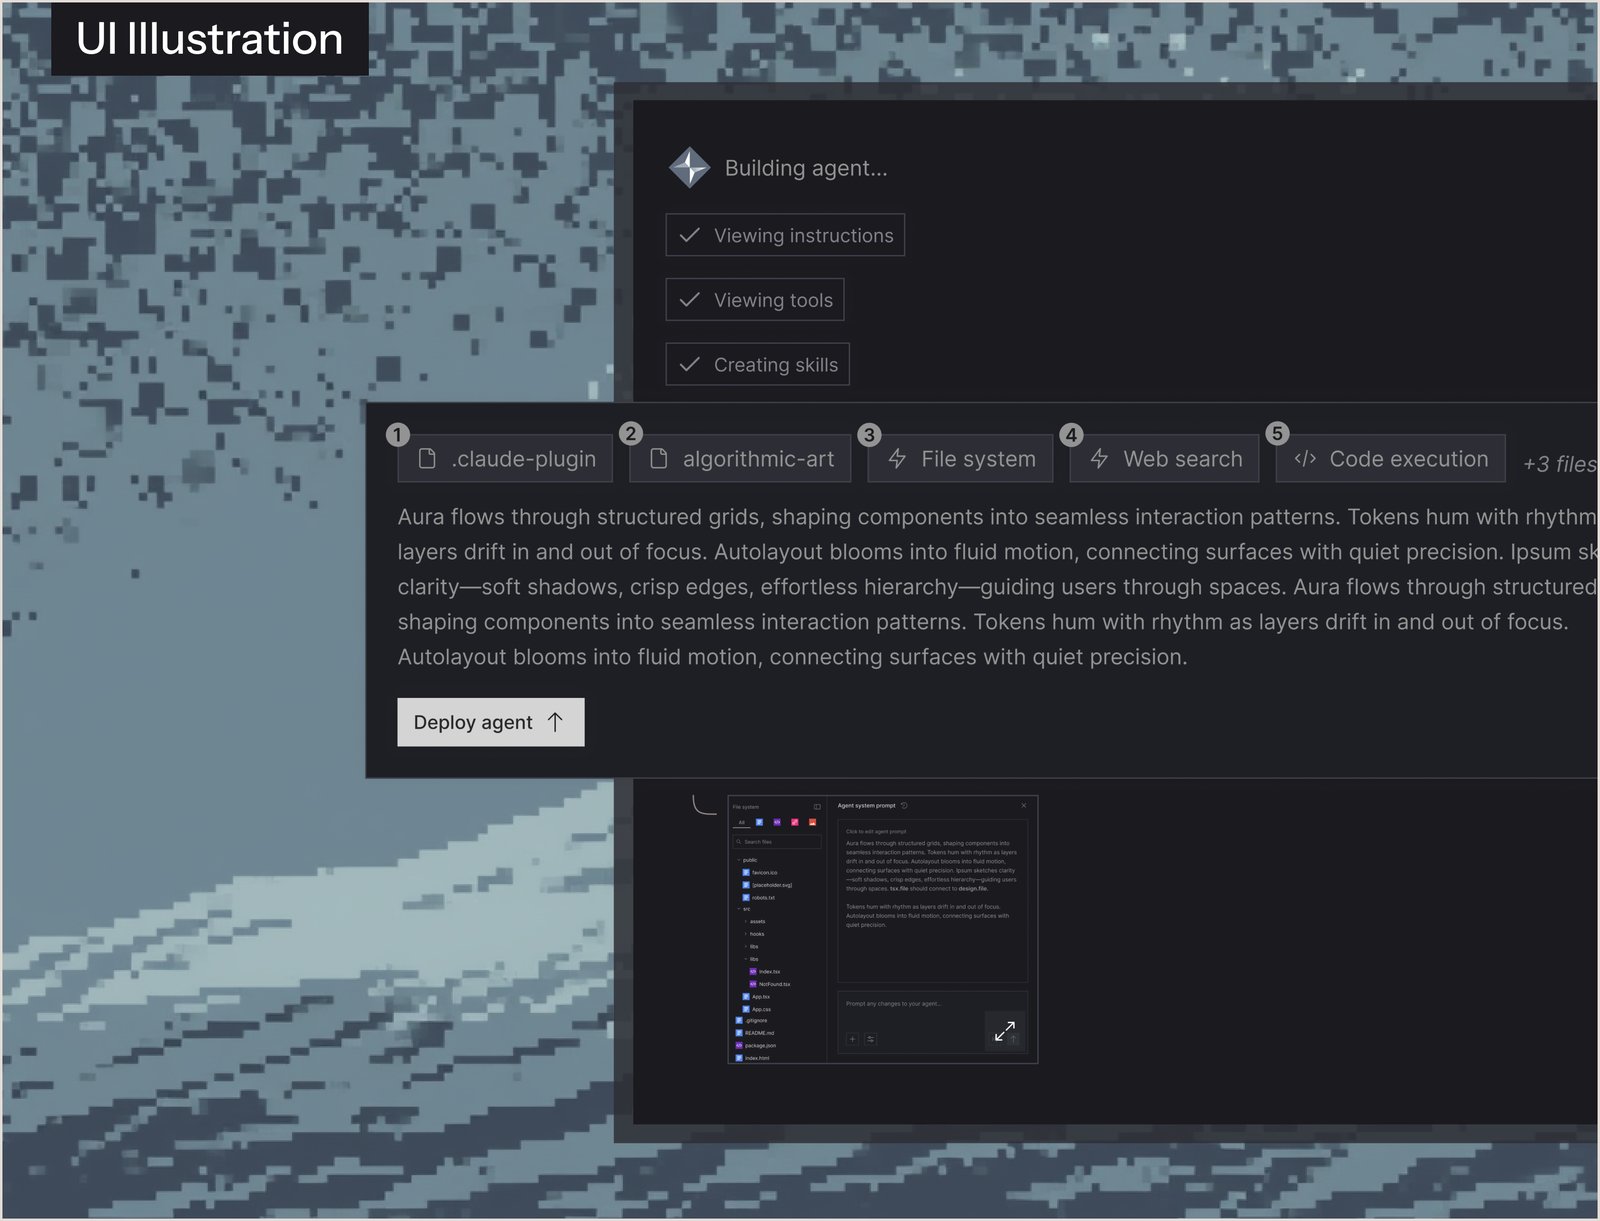Click the UI Illustration title label
Viewport: 1600px width, 1221px height.
[210, 39]
